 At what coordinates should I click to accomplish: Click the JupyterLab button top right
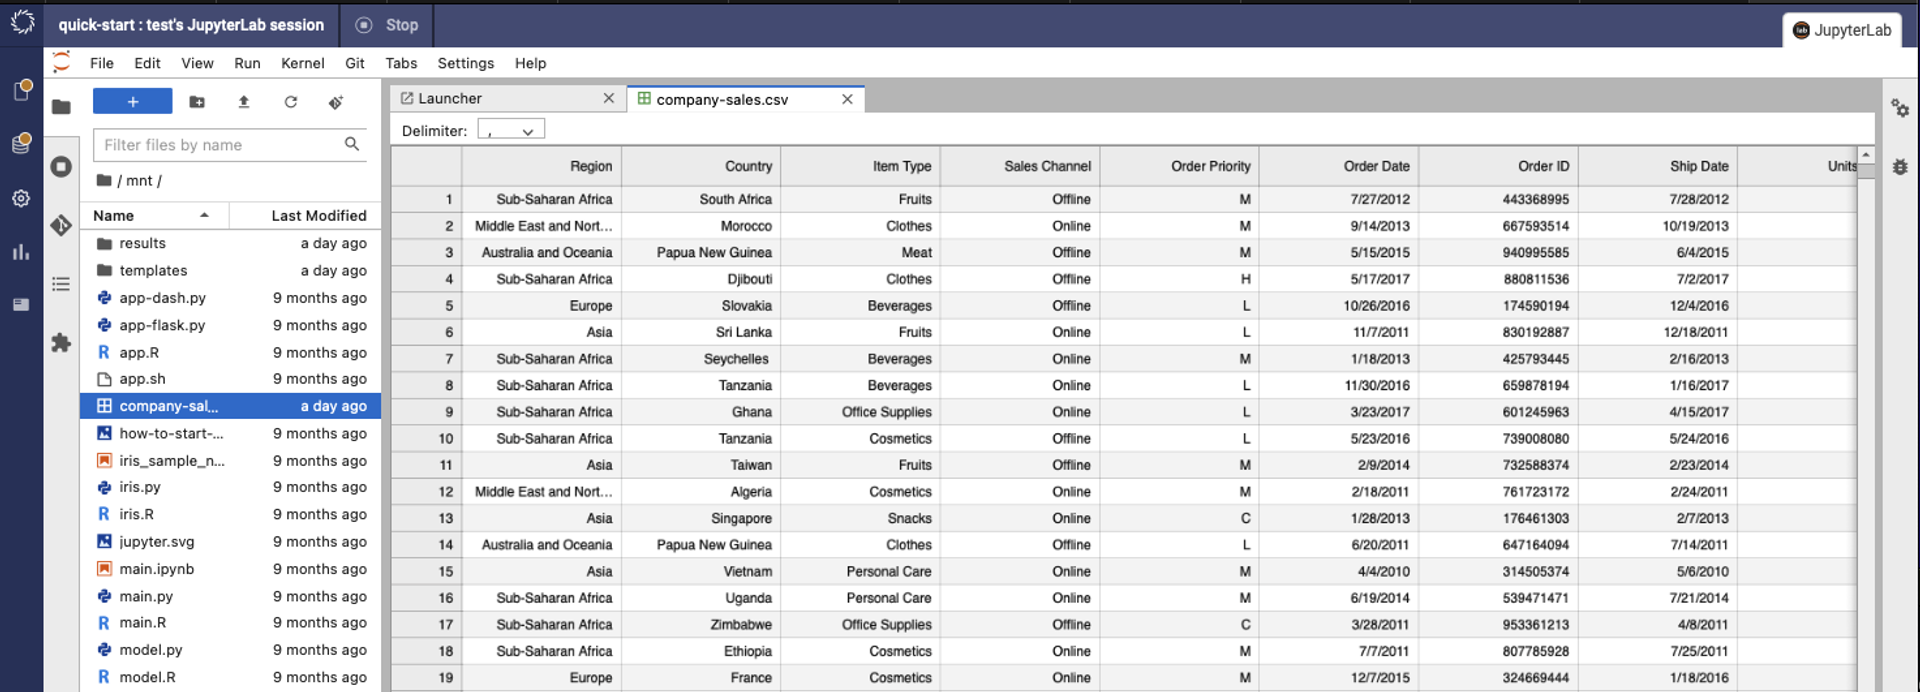(x=1841, y=30)
